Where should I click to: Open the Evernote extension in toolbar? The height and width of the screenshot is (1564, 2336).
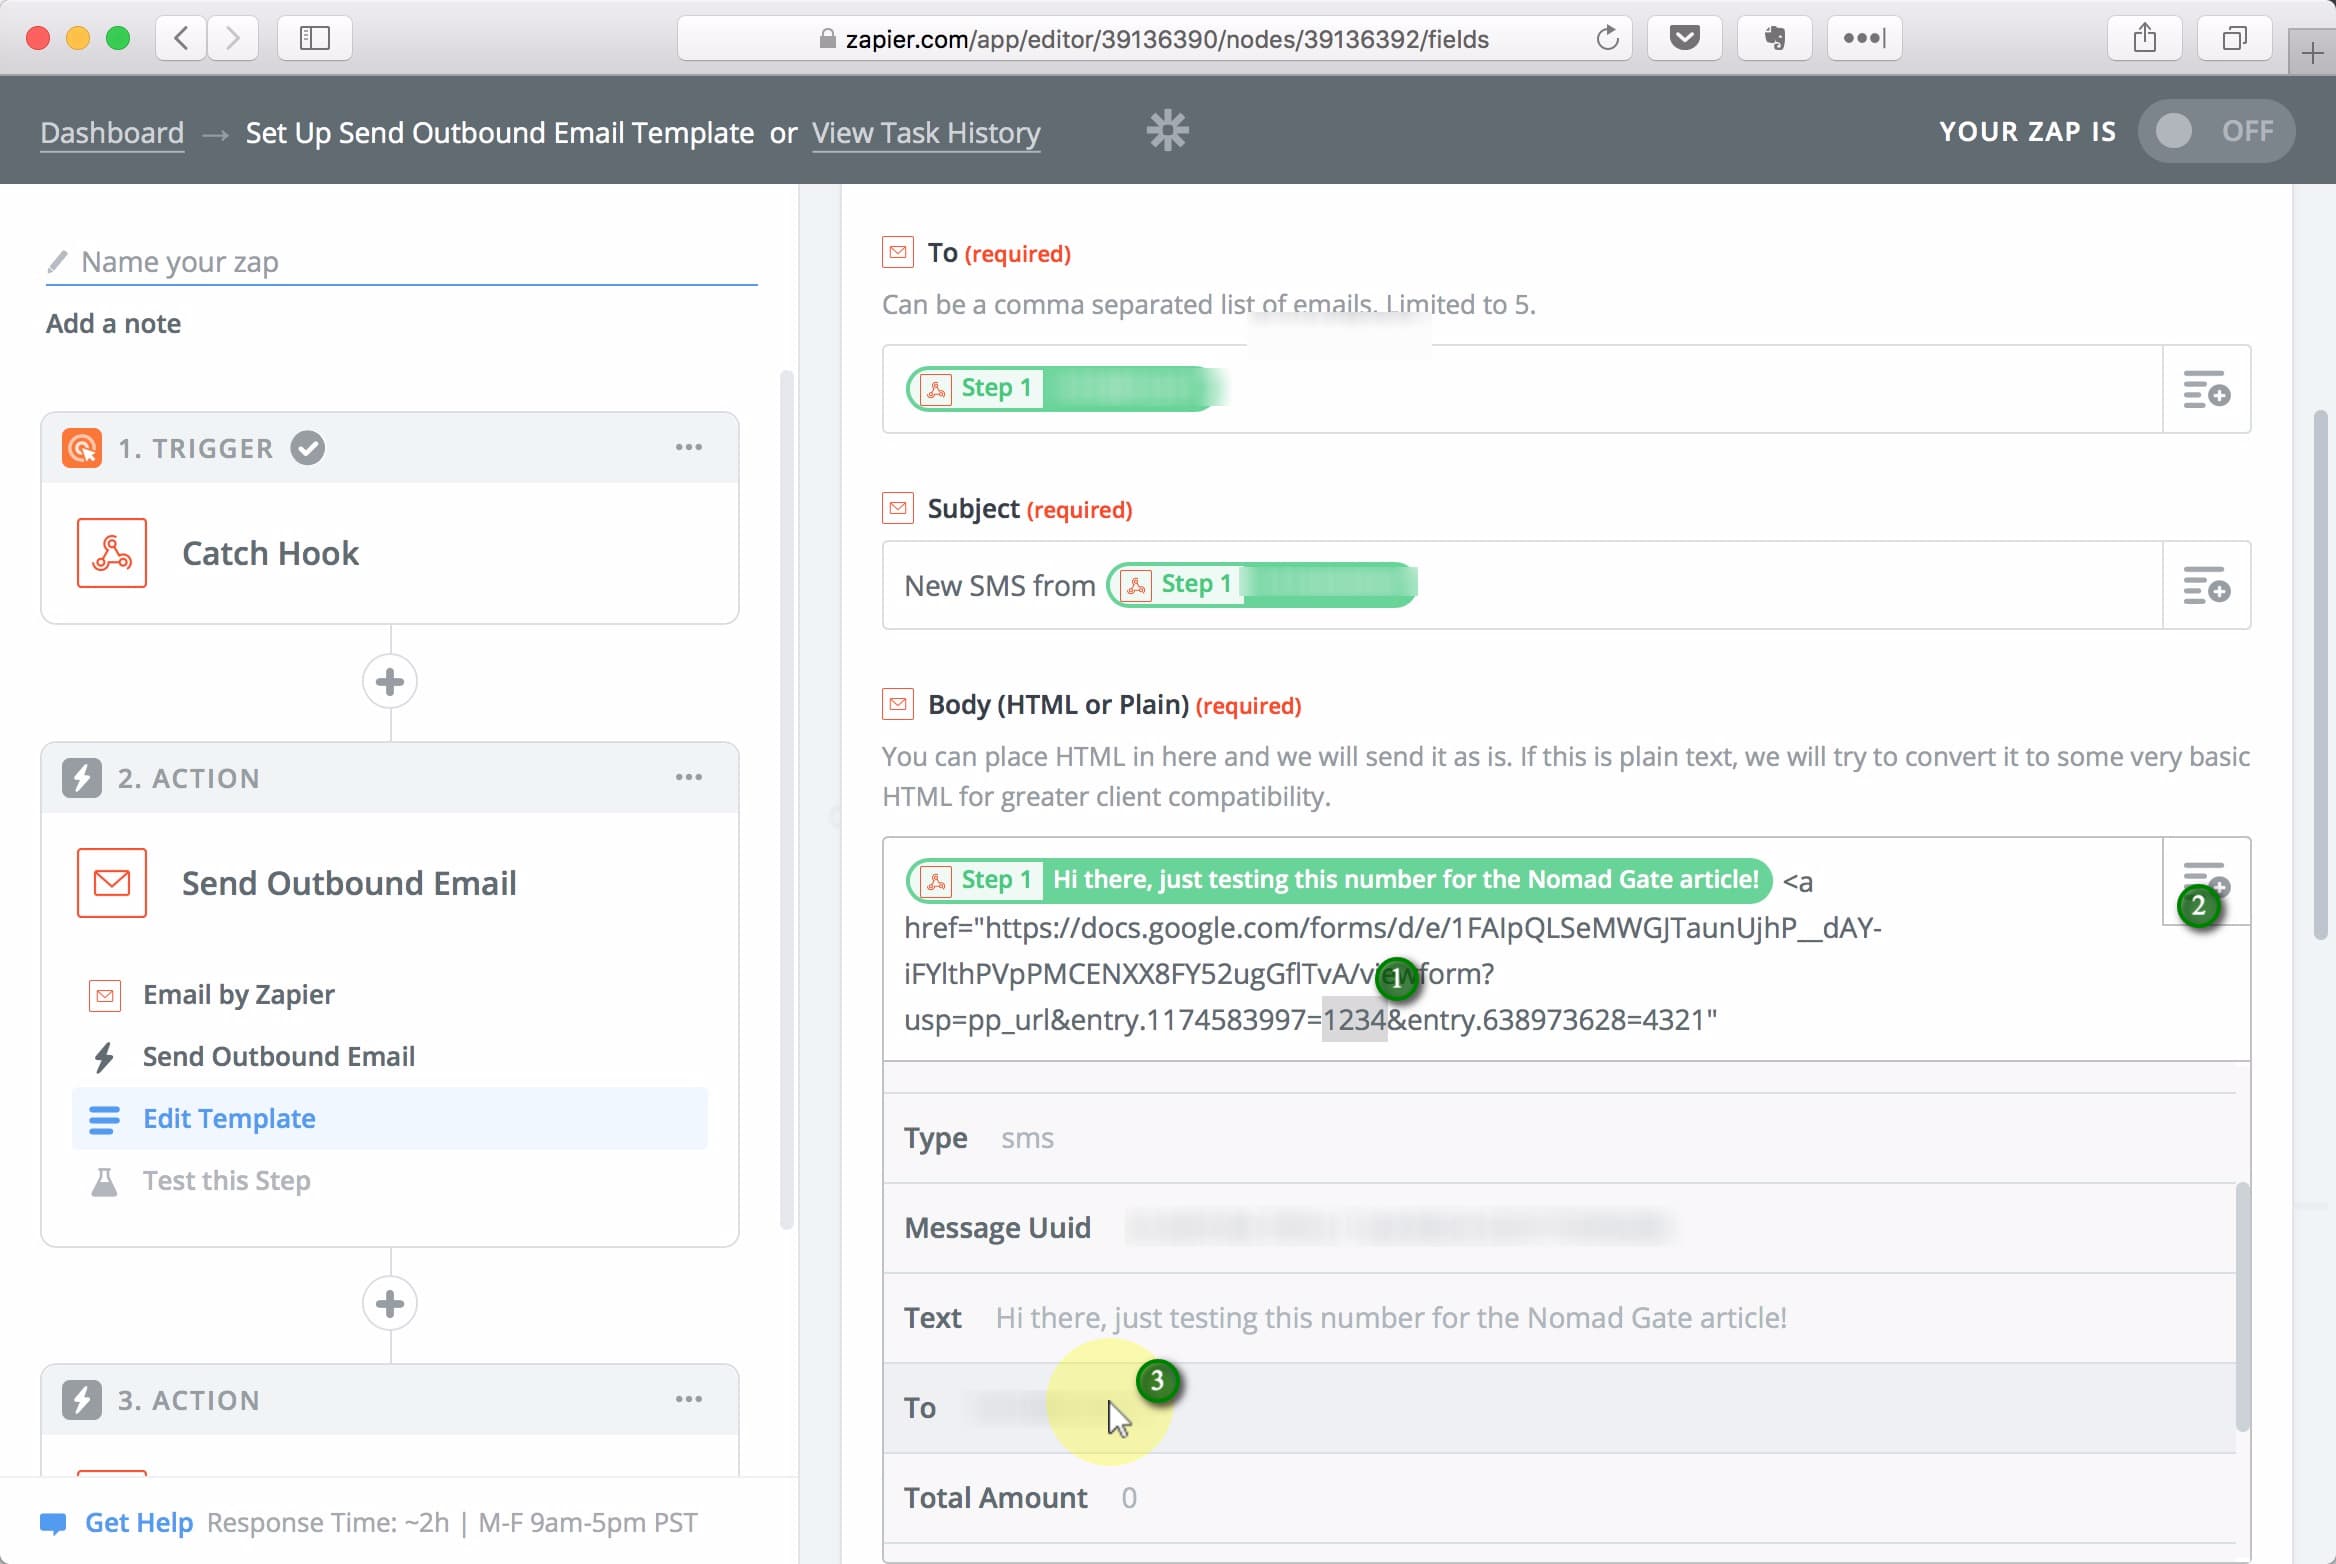pos(1774,39)
